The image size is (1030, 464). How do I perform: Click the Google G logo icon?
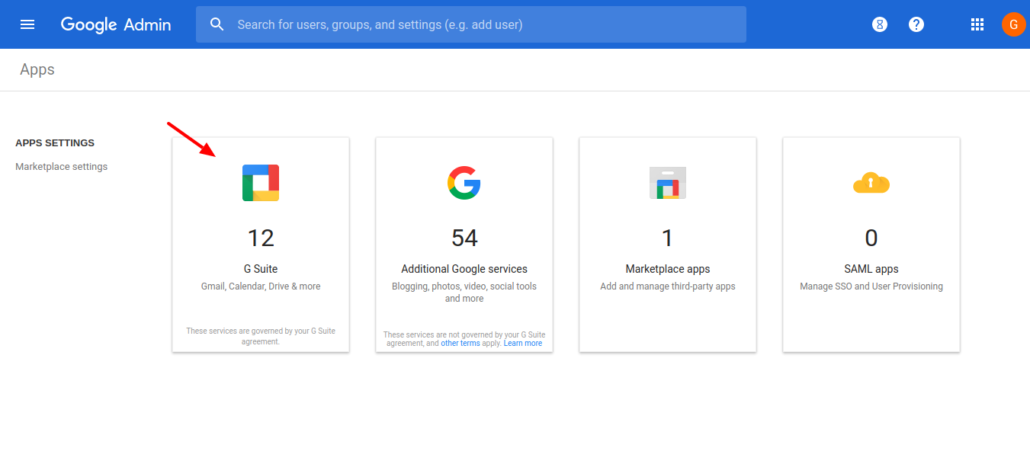click(x=464, y=183)
